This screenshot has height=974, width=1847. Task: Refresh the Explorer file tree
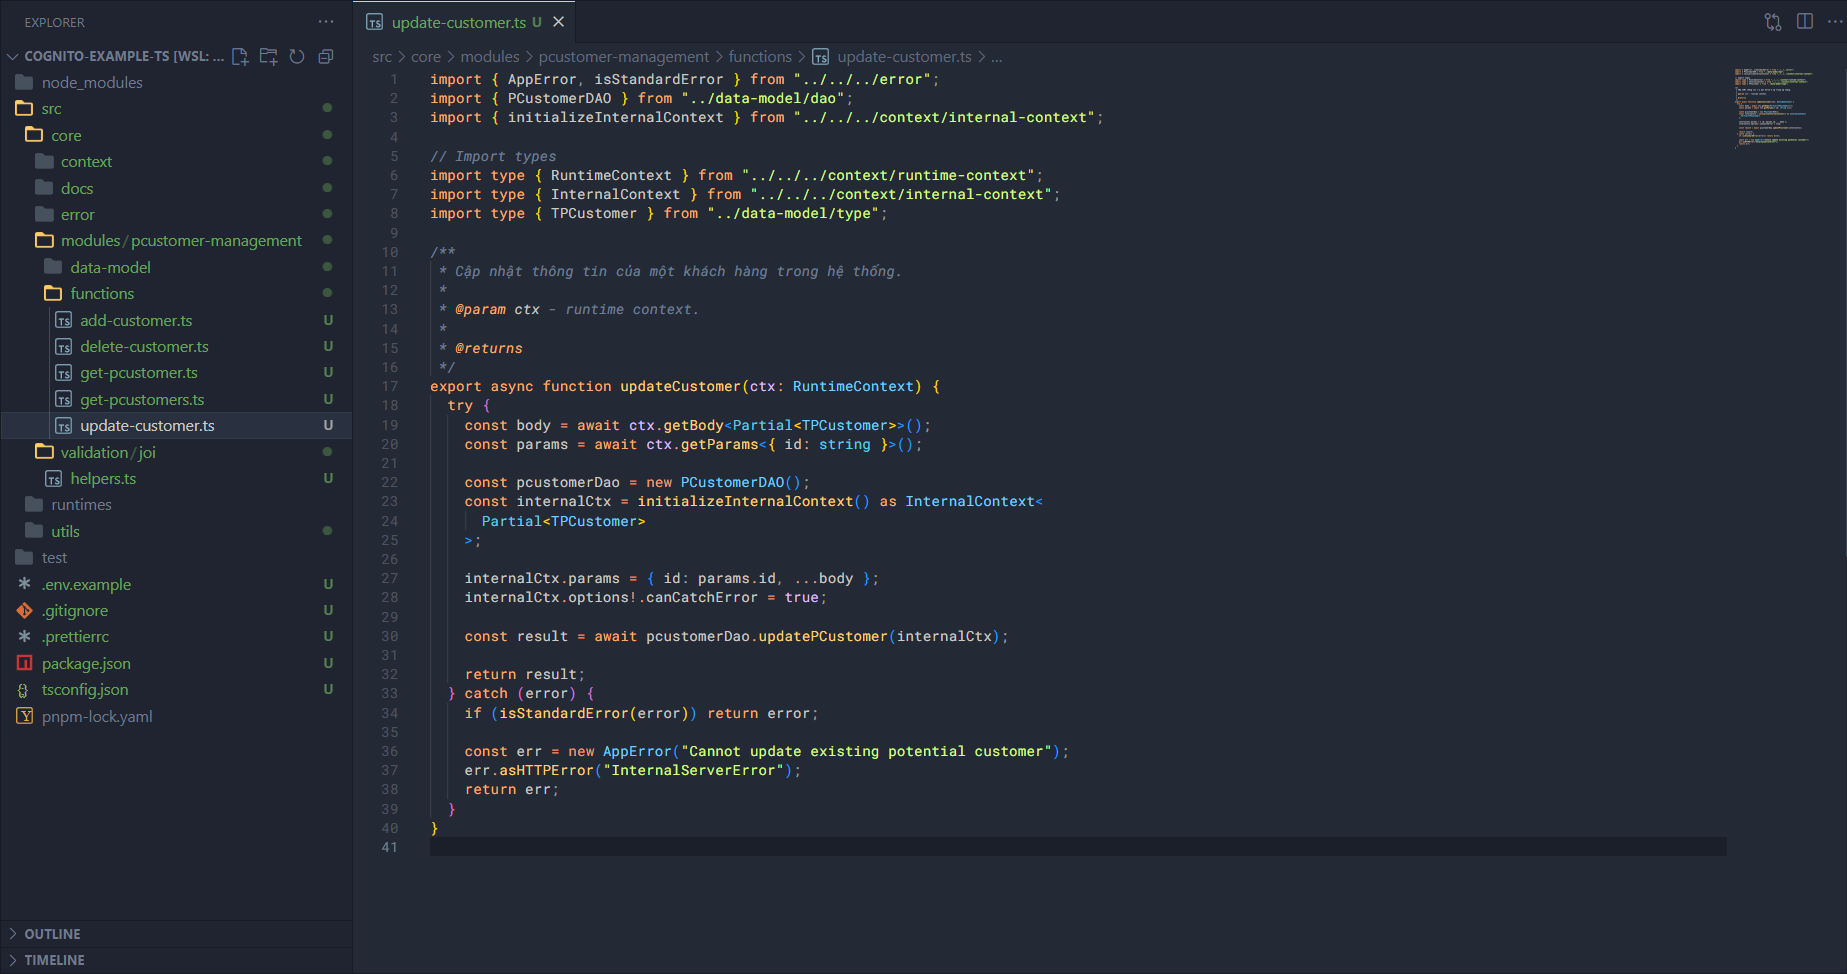[x=297, y=56]
